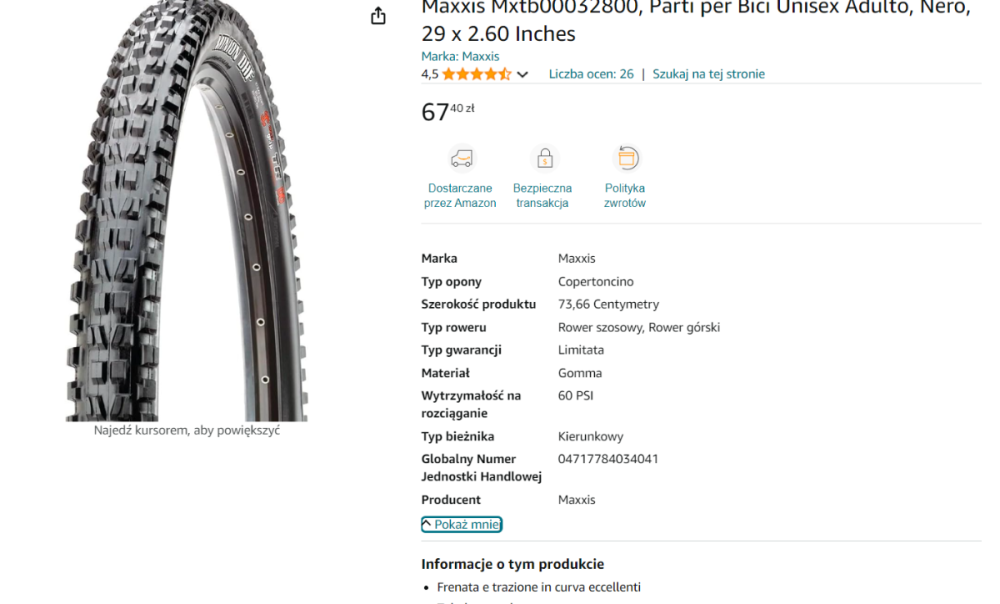The image size is (1000, 604).
Task: Click the share icon above product image
Action: [x=378, y=15]
